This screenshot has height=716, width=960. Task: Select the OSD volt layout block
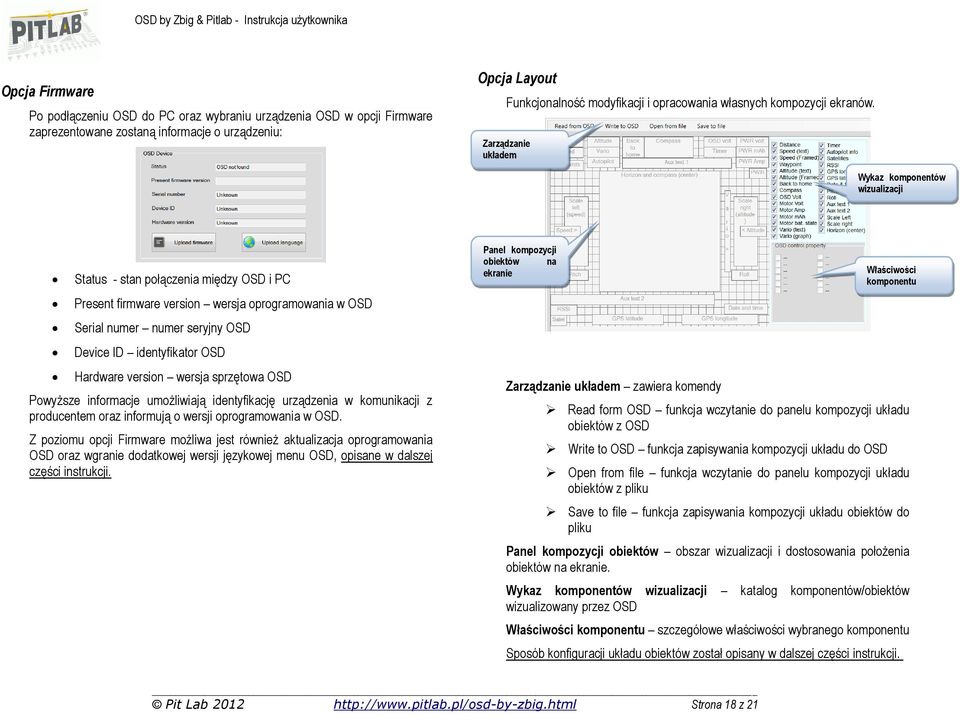point(720,141)
